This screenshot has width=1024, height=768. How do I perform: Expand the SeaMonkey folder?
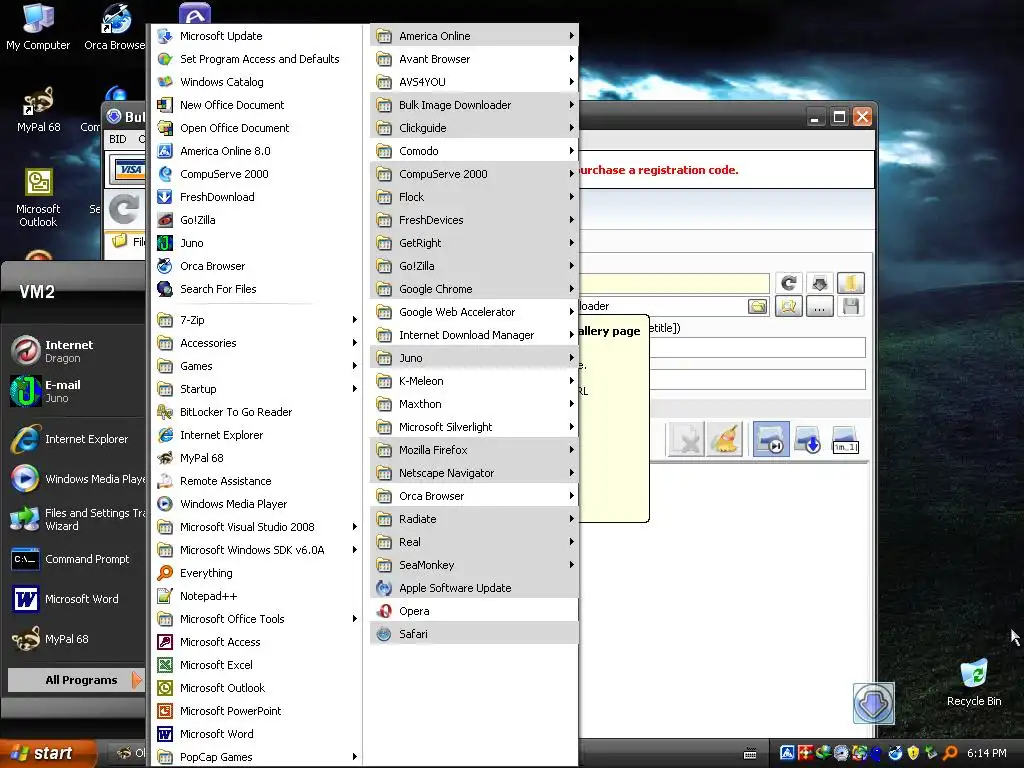pyautogui.click(x=474, y=565)
